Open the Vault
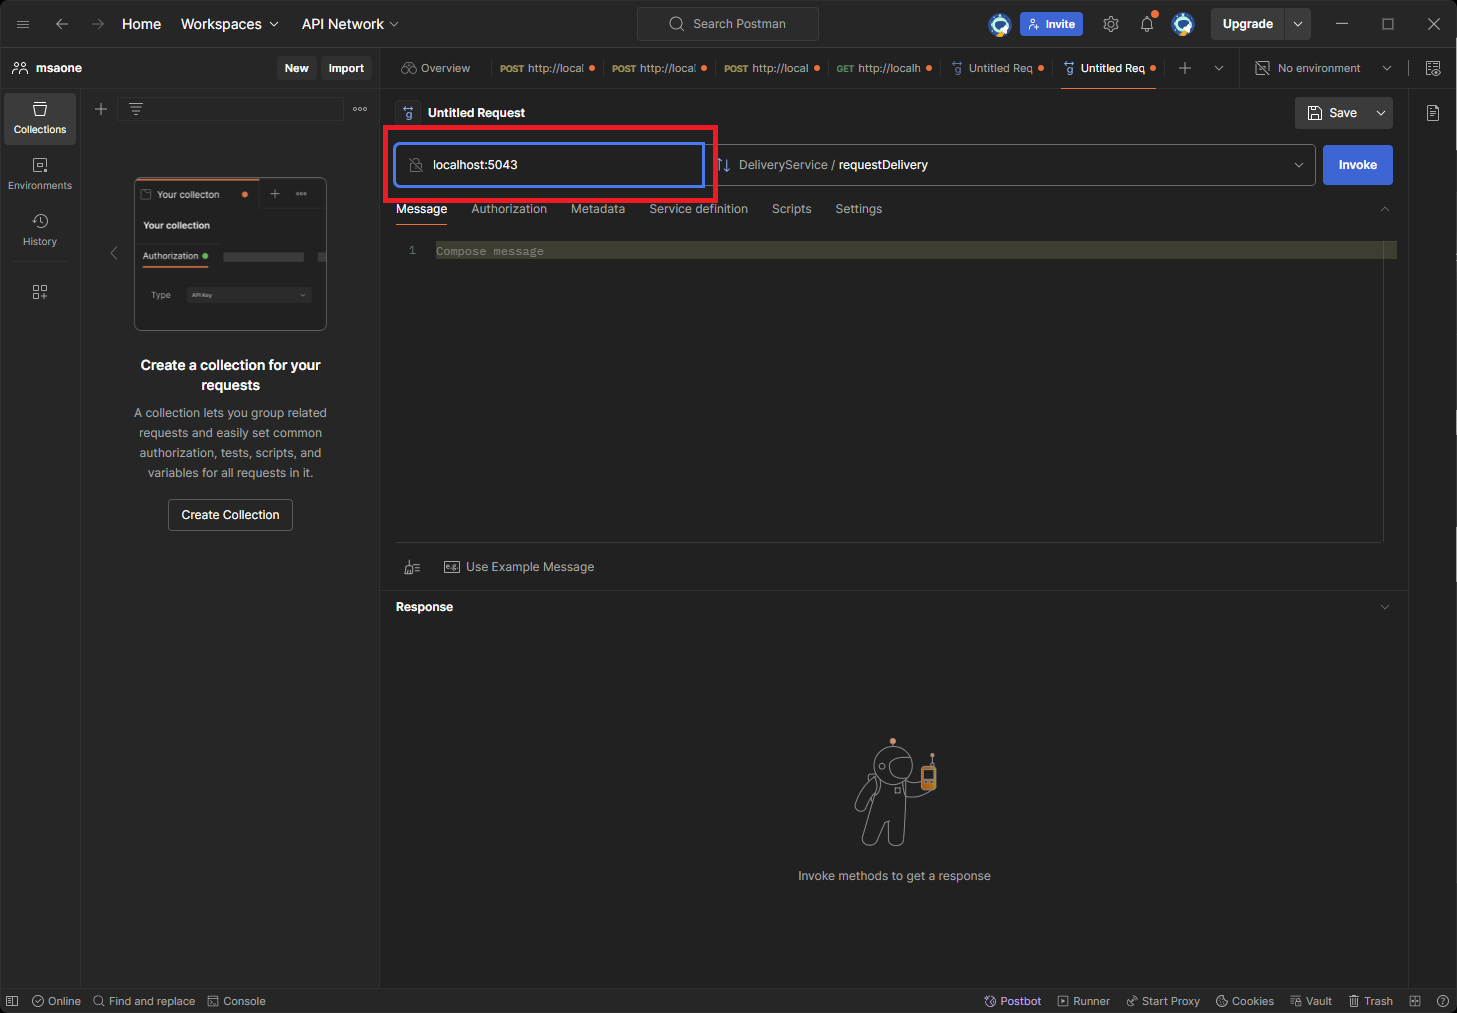The image size is (1457, 1013). pyautogui.click(x=1311, y=1001)
